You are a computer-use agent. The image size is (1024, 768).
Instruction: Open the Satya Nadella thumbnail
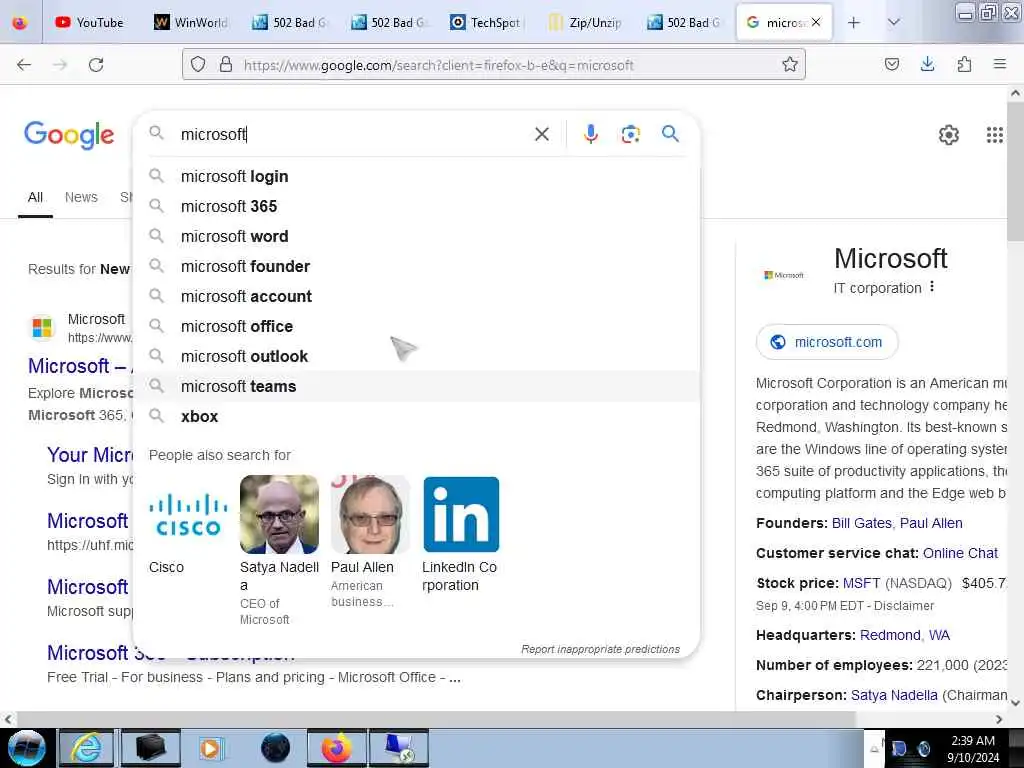pos(280,515)
